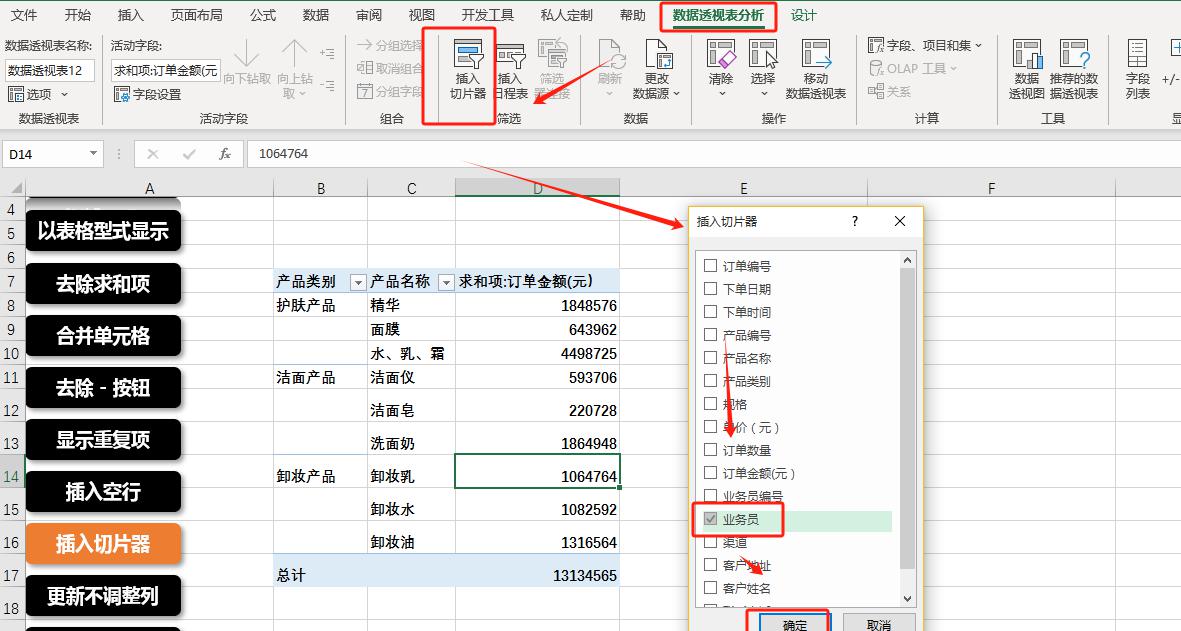Uncheck the 业务员 field checkbox
1181x631 pixels.
tap(710, 519)
